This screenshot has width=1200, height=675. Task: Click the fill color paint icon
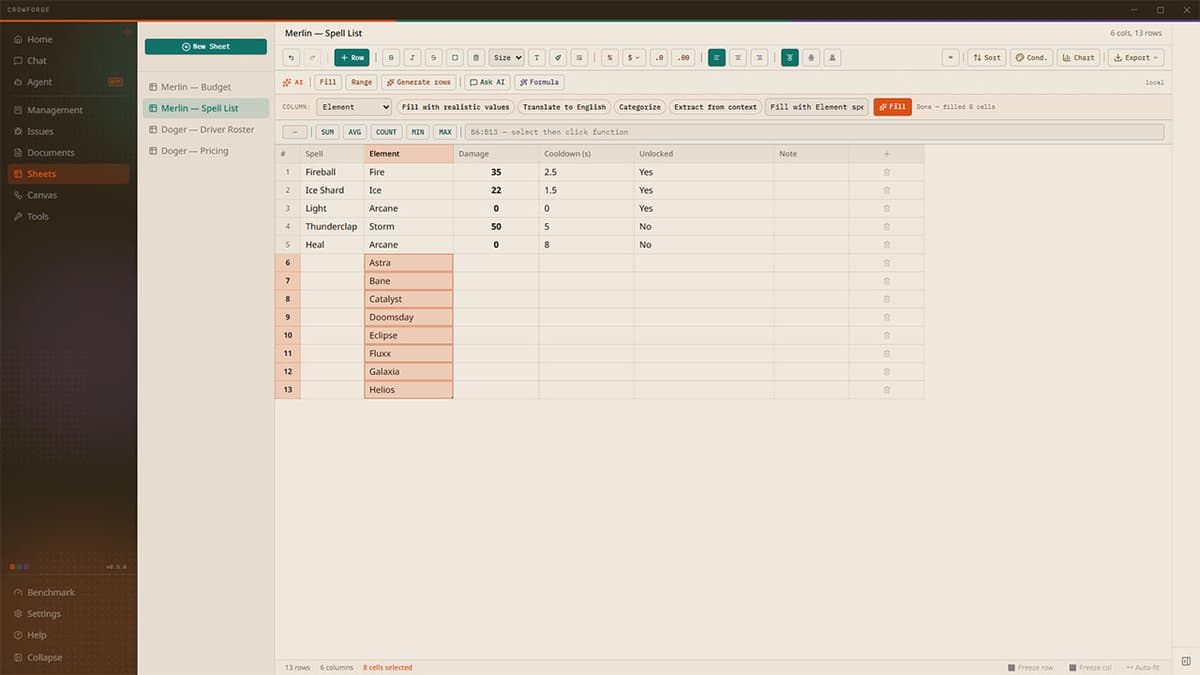(558, 58)
